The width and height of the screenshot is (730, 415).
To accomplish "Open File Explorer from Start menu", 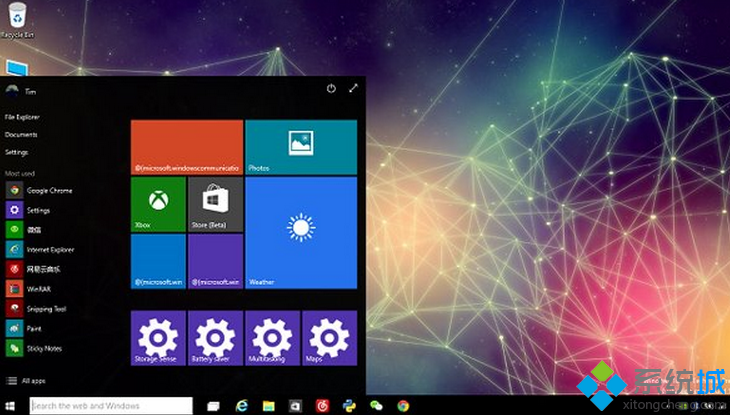I will click(23, 117).
